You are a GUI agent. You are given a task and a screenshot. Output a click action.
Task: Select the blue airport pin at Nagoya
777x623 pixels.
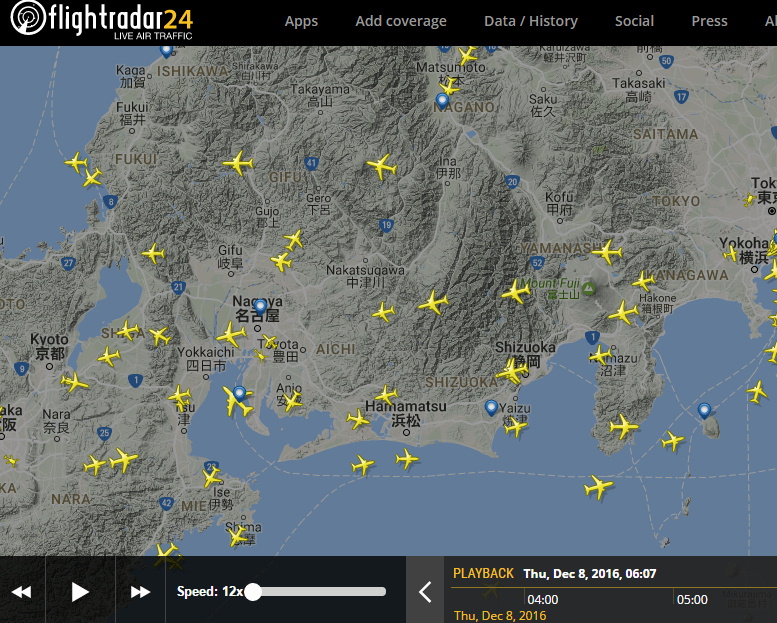tap(261, 306)
